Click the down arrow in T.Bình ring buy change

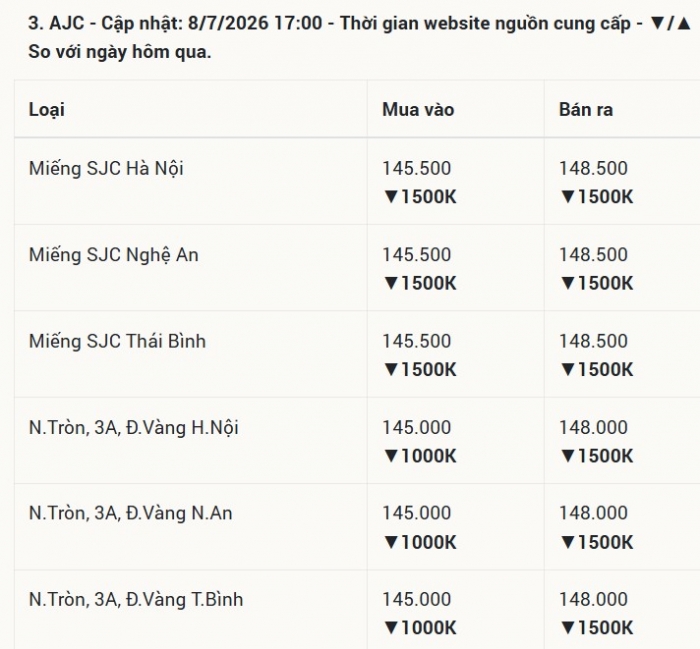pyautogui.click(x=391, y=628)
